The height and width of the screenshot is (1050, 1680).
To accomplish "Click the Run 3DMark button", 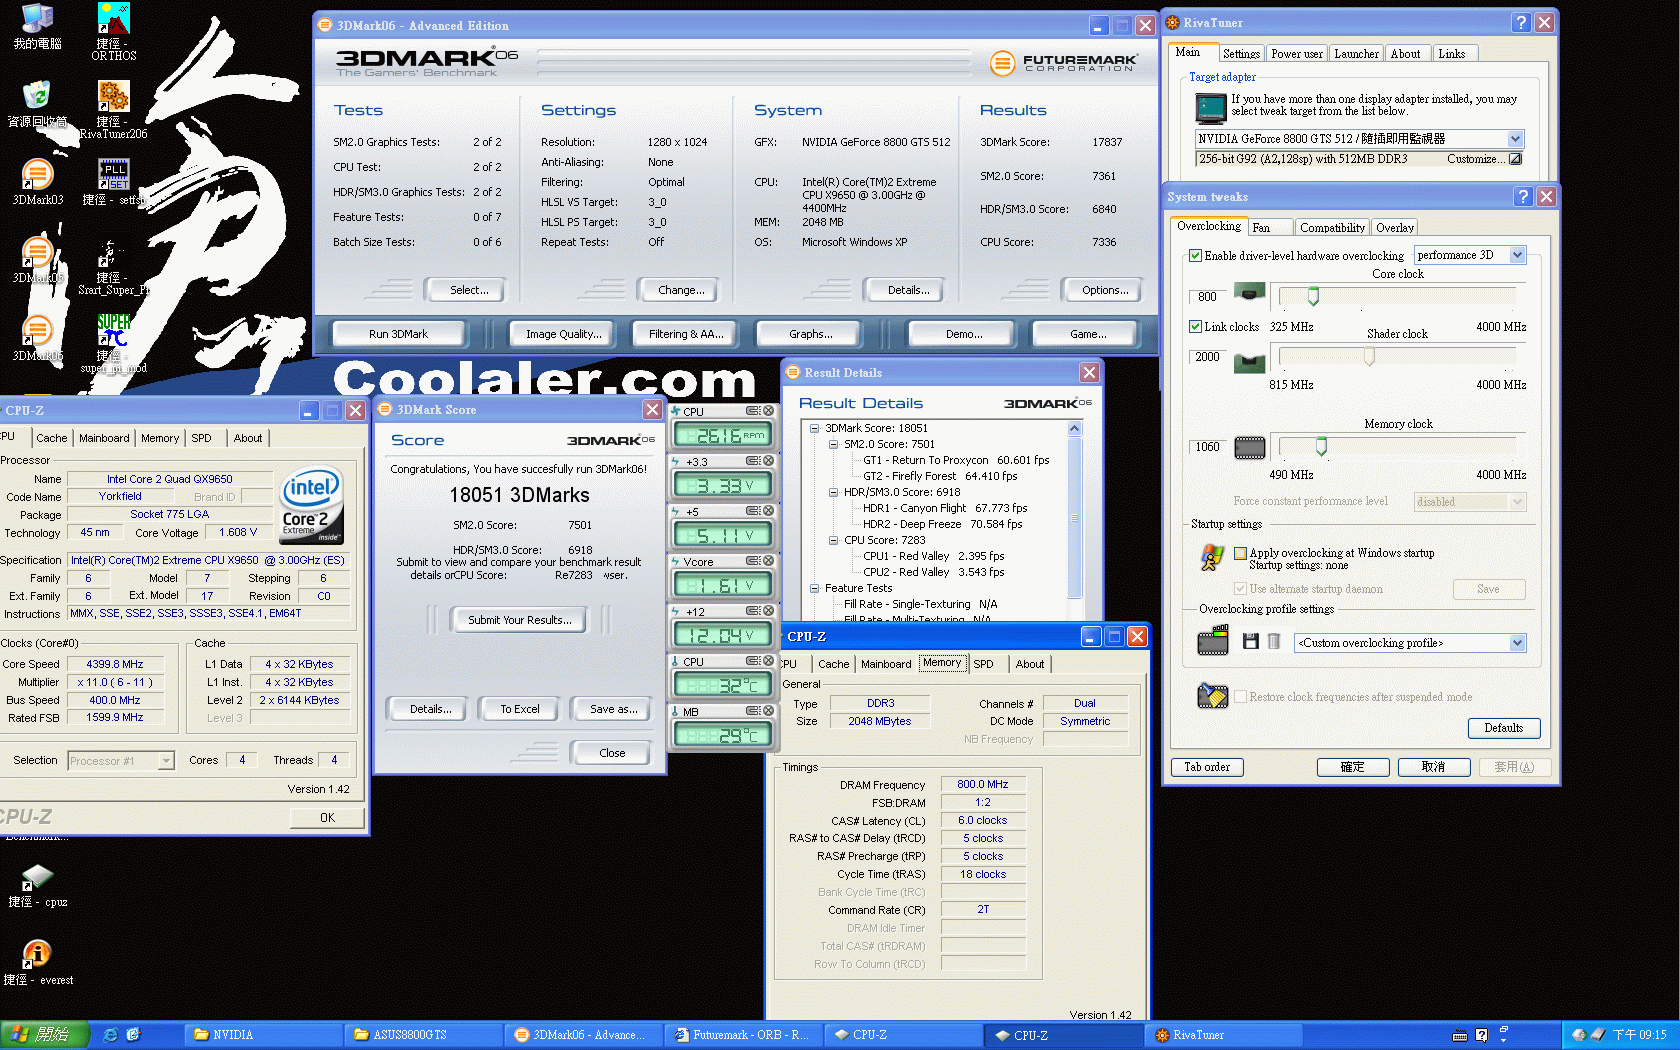I will coord(398,334).
